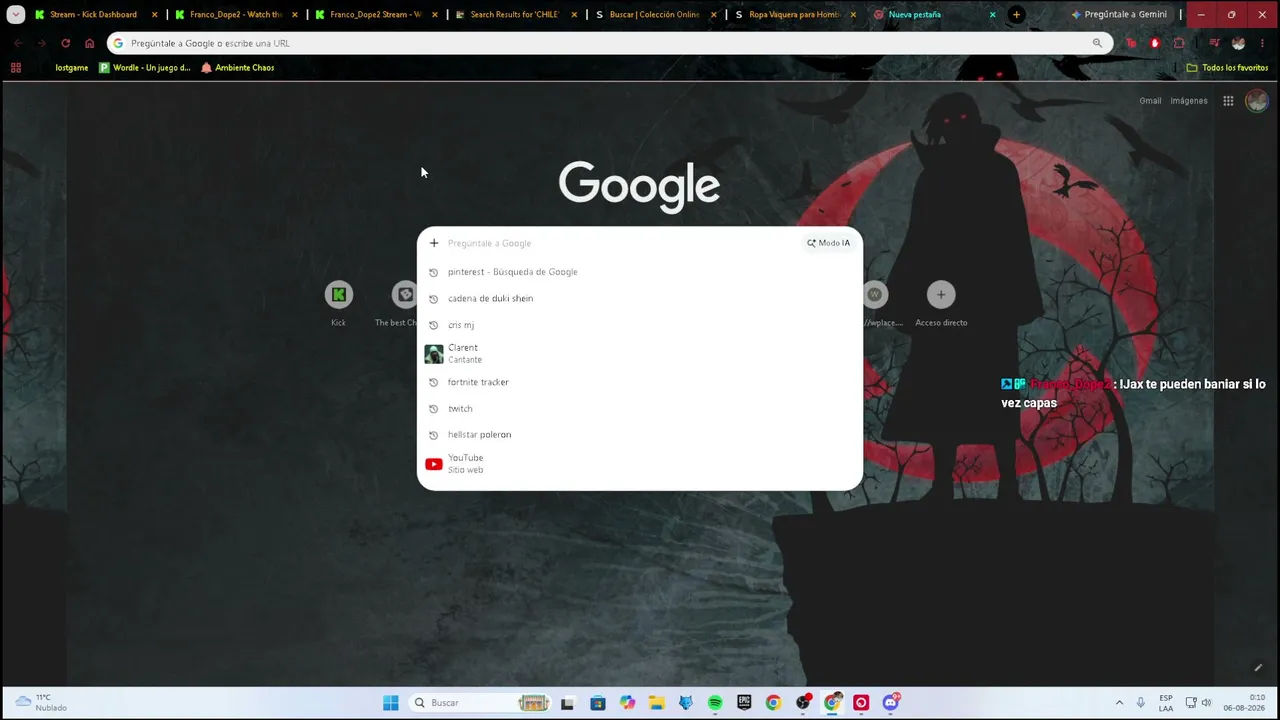Open the tab search dropdown arrow
This screenshot has height=720, width=1280.
[x=15, y=15]
